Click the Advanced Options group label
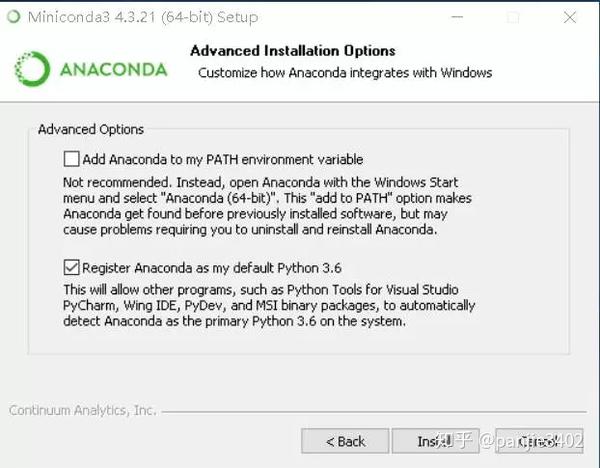This screenshot has height=468, width=600. coord(91,129)
